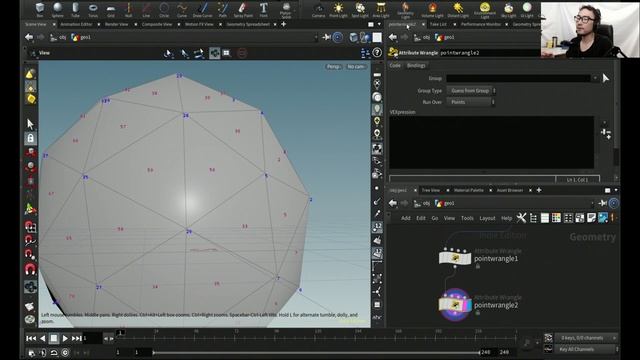Open network pane options arrow
Image resolution: width=640 pixels, height=360 pixels.
pyautogui.click(x=616, y=190)
